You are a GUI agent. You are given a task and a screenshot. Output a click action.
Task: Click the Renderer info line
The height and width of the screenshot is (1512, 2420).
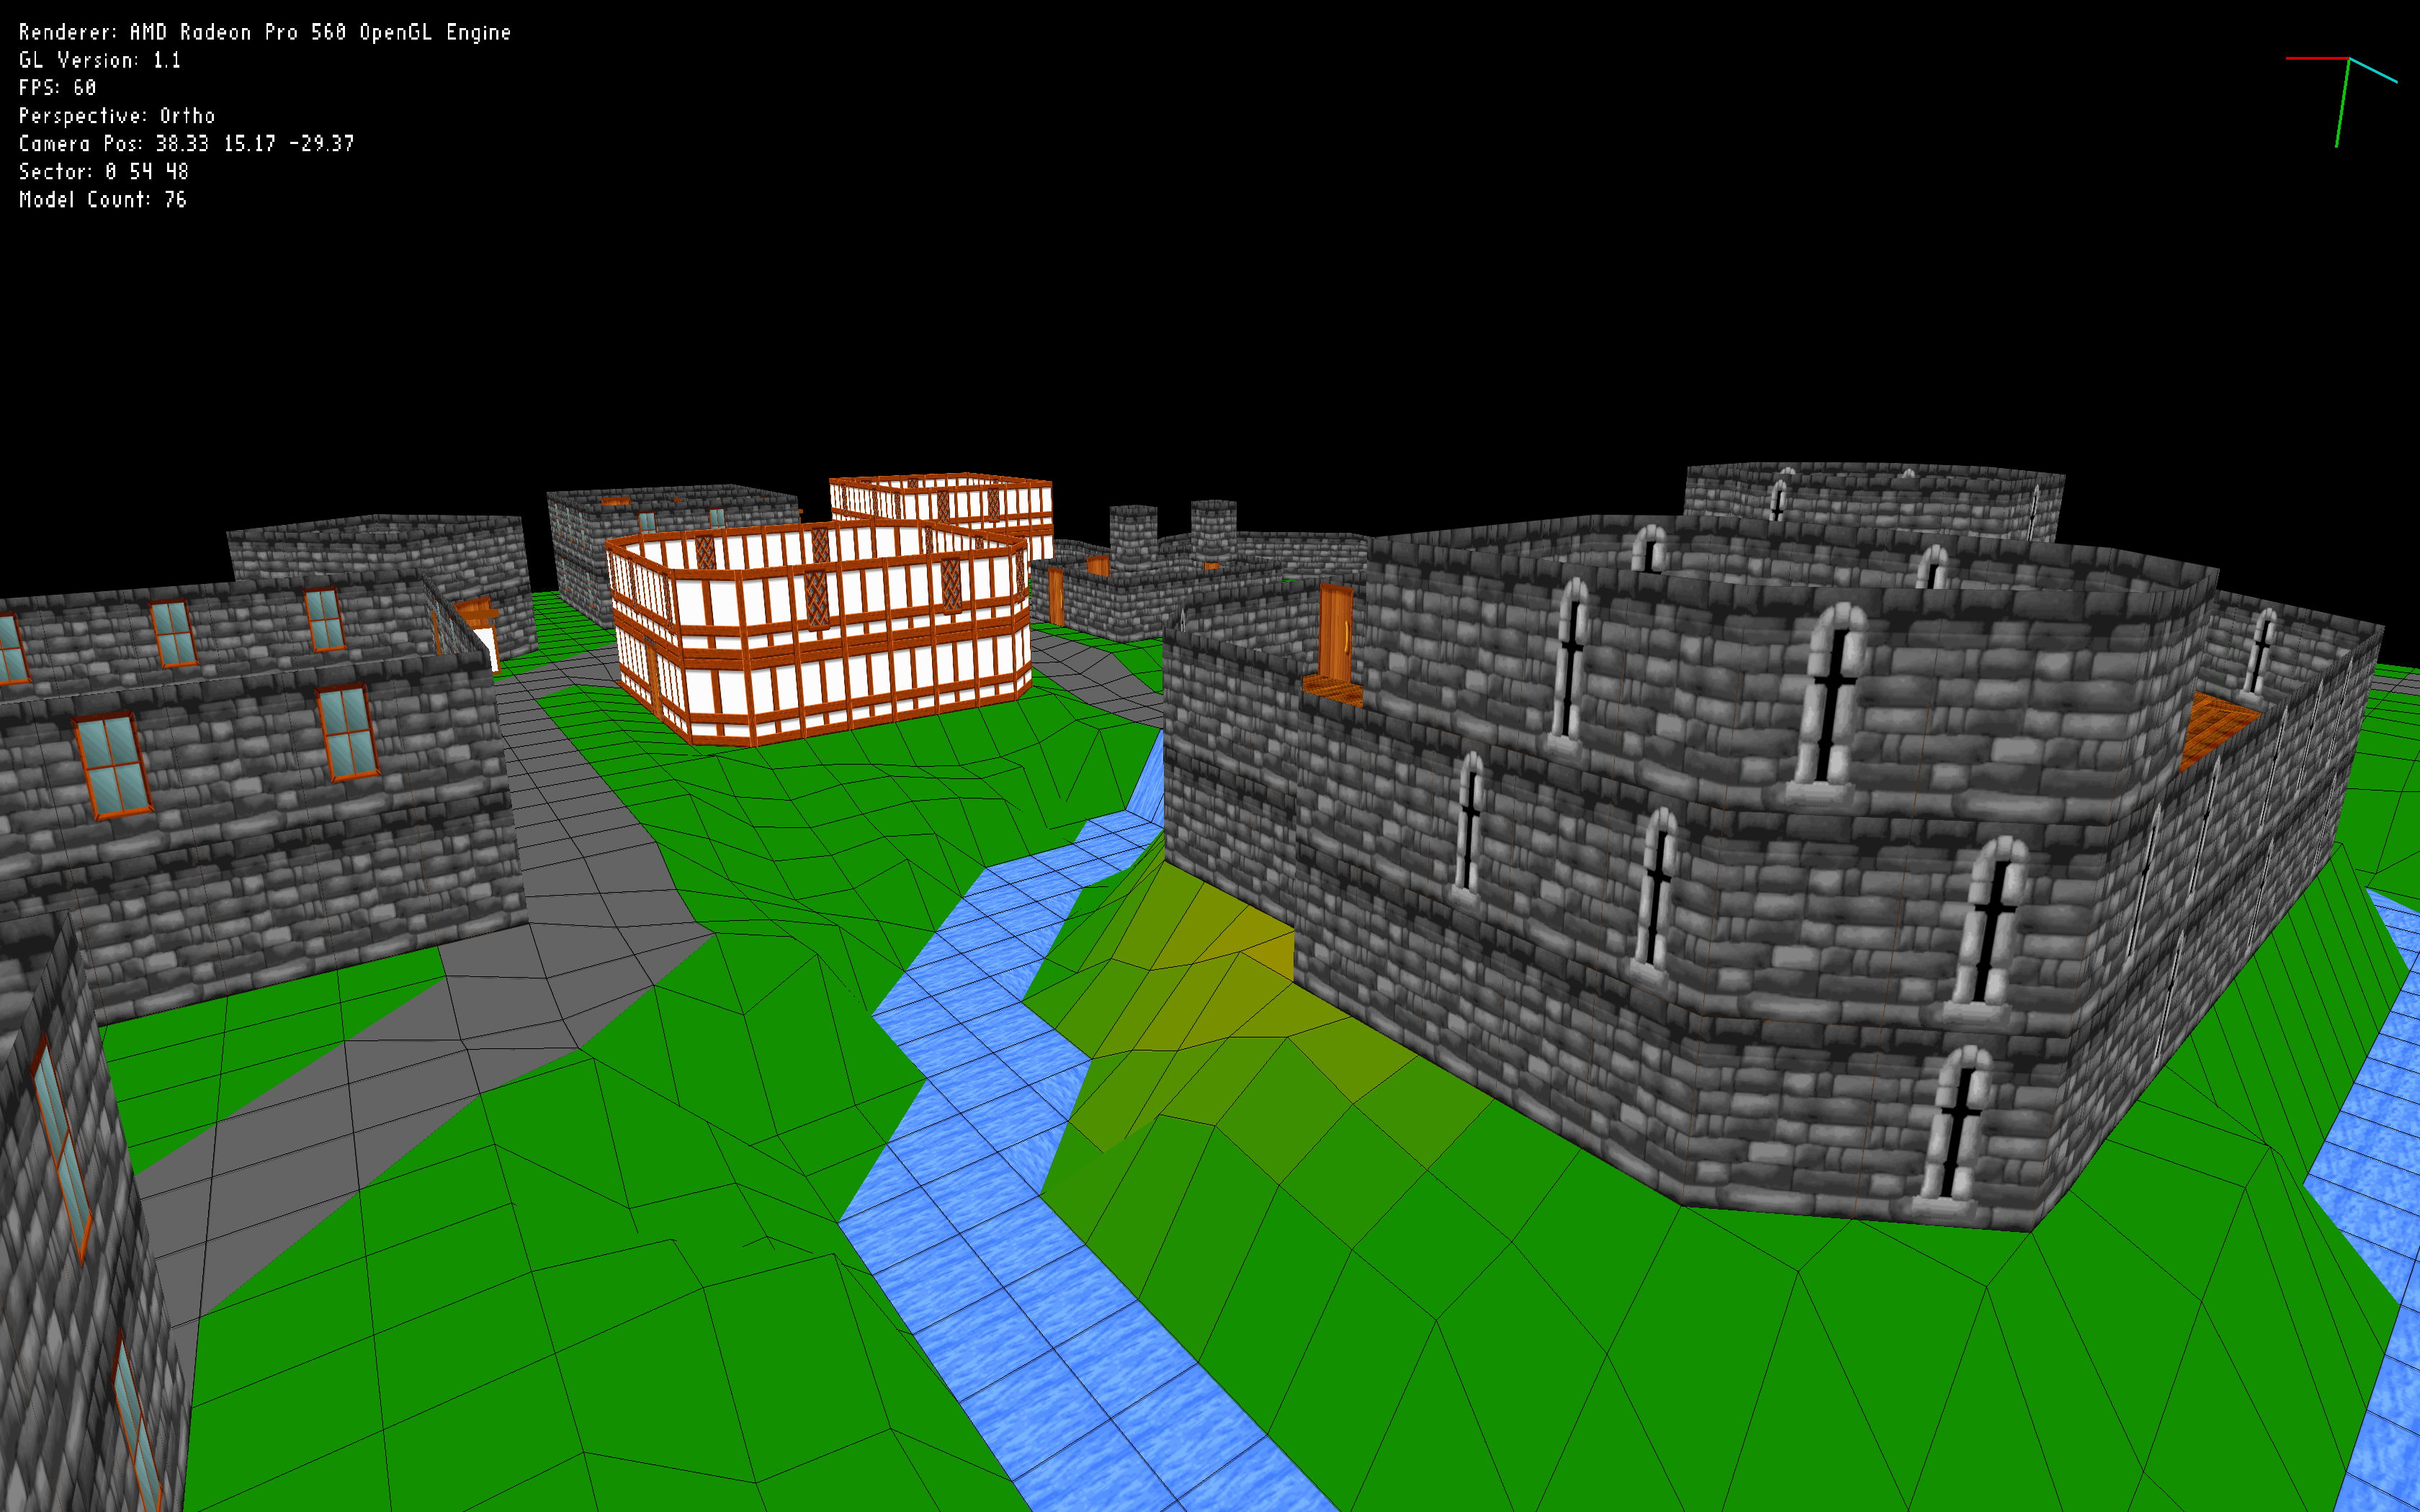click(264, 33)
